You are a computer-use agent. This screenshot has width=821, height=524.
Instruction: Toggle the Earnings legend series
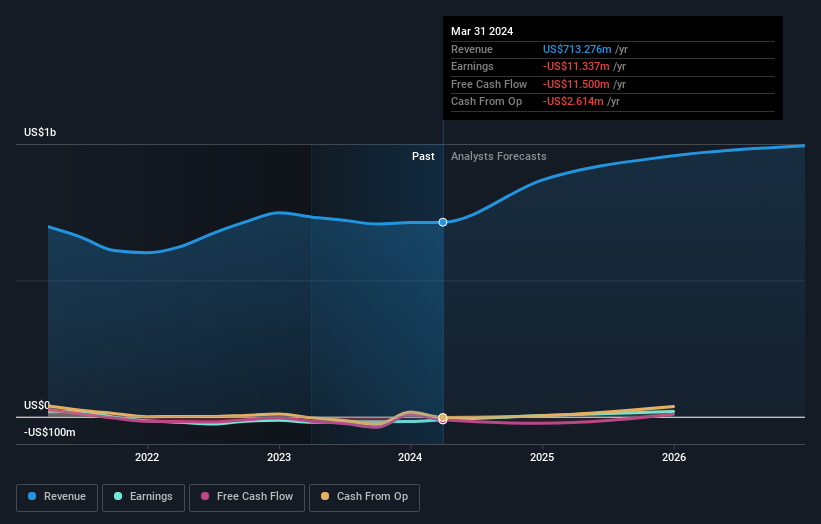(x=143, y=497)
